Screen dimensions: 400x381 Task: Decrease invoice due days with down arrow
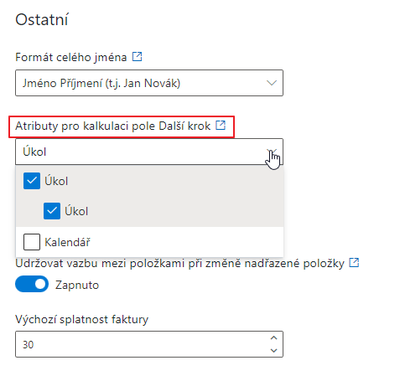pyautogui.click(x=274, y=350)
